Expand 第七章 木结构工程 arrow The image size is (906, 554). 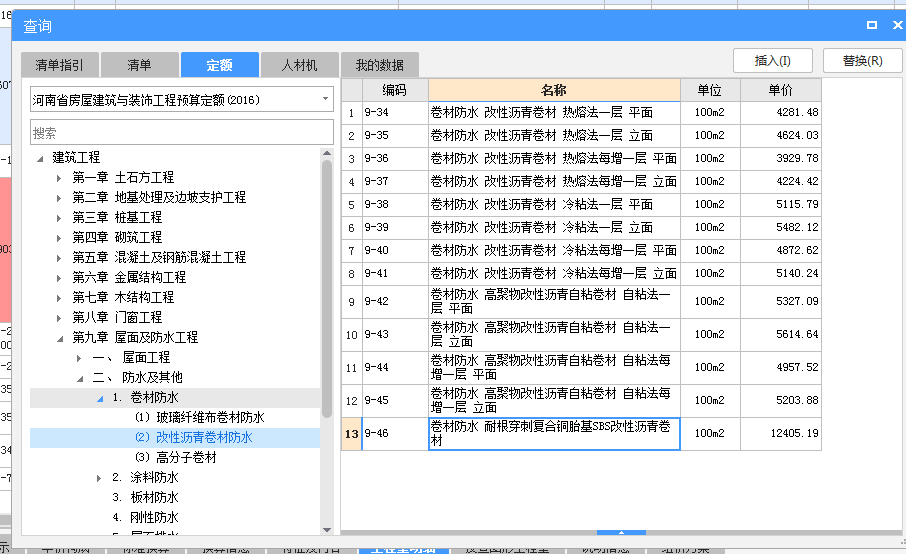[59, 298]
